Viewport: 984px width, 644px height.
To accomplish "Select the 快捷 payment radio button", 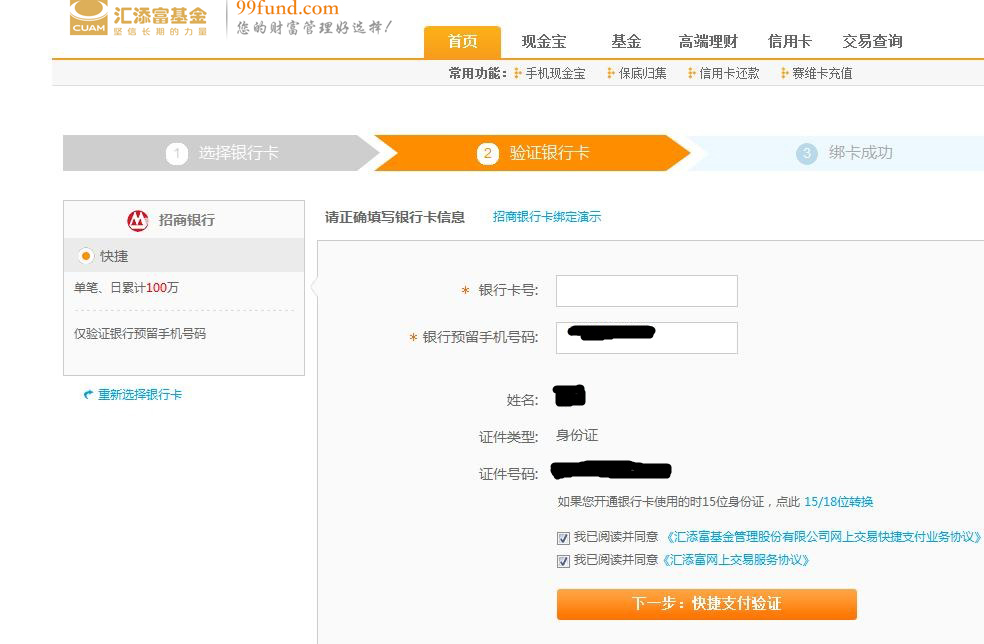I will click(x=86, y=256).
